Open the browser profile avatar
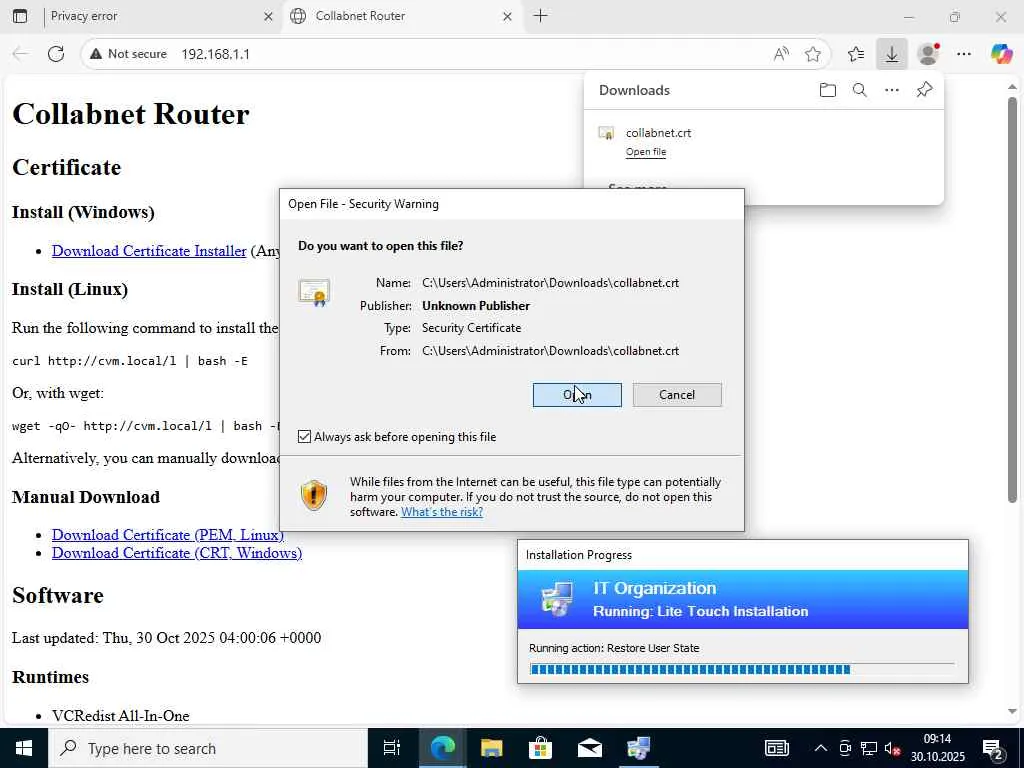 pyautogui.click(x=928, y=54)
